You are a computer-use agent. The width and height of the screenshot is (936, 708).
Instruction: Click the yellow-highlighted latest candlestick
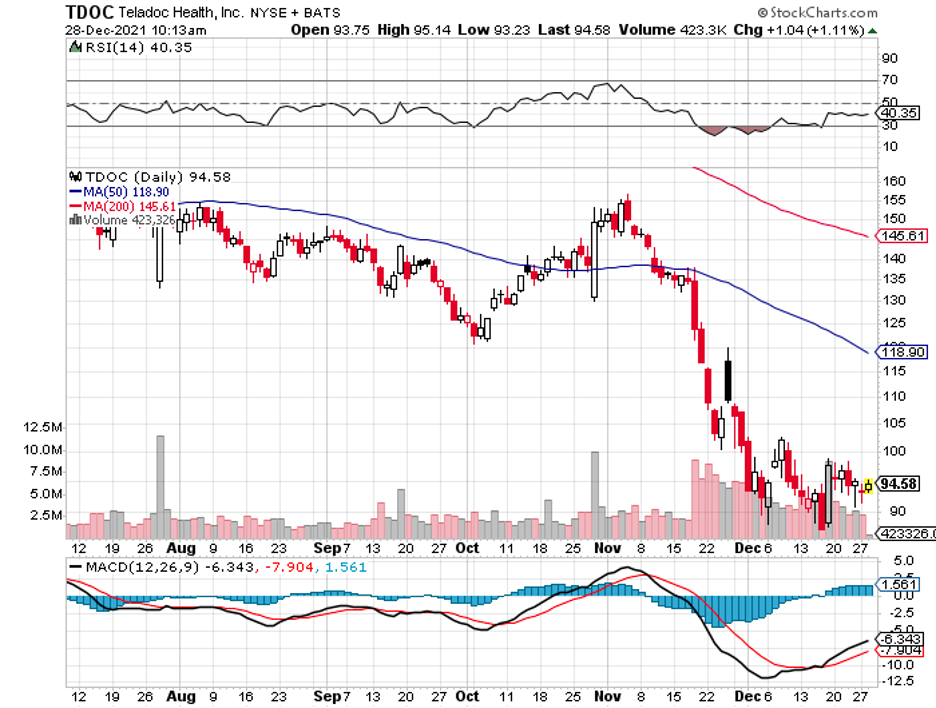pos(868,487)
